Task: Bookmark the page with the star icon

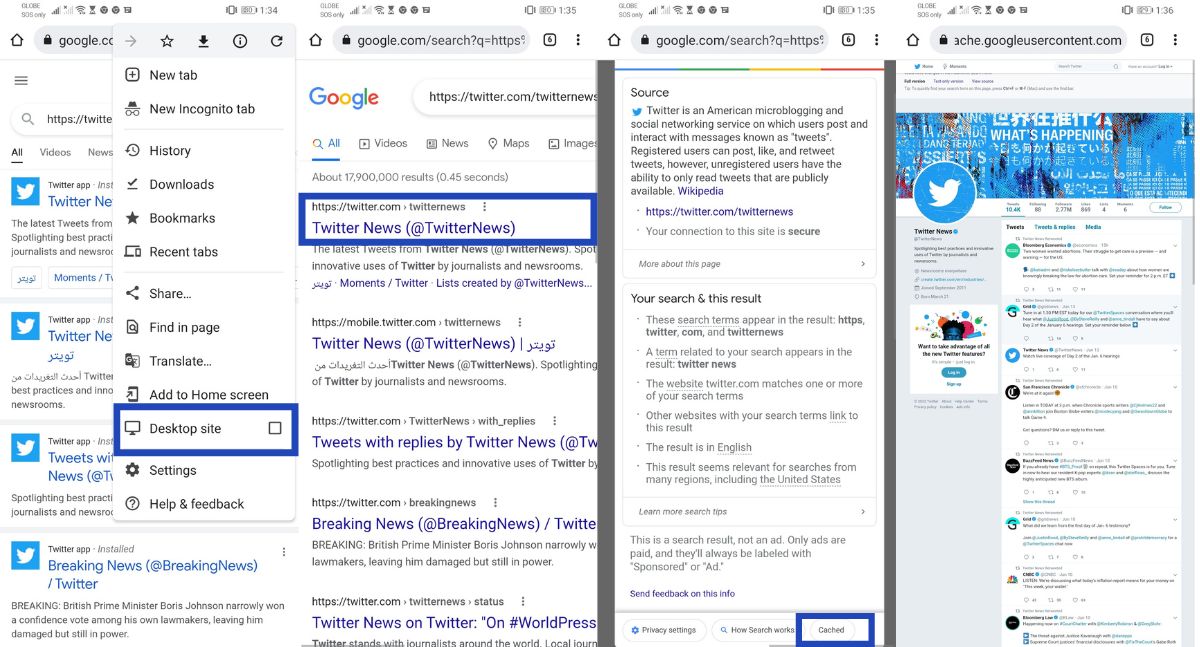Action: pos(167,41)
